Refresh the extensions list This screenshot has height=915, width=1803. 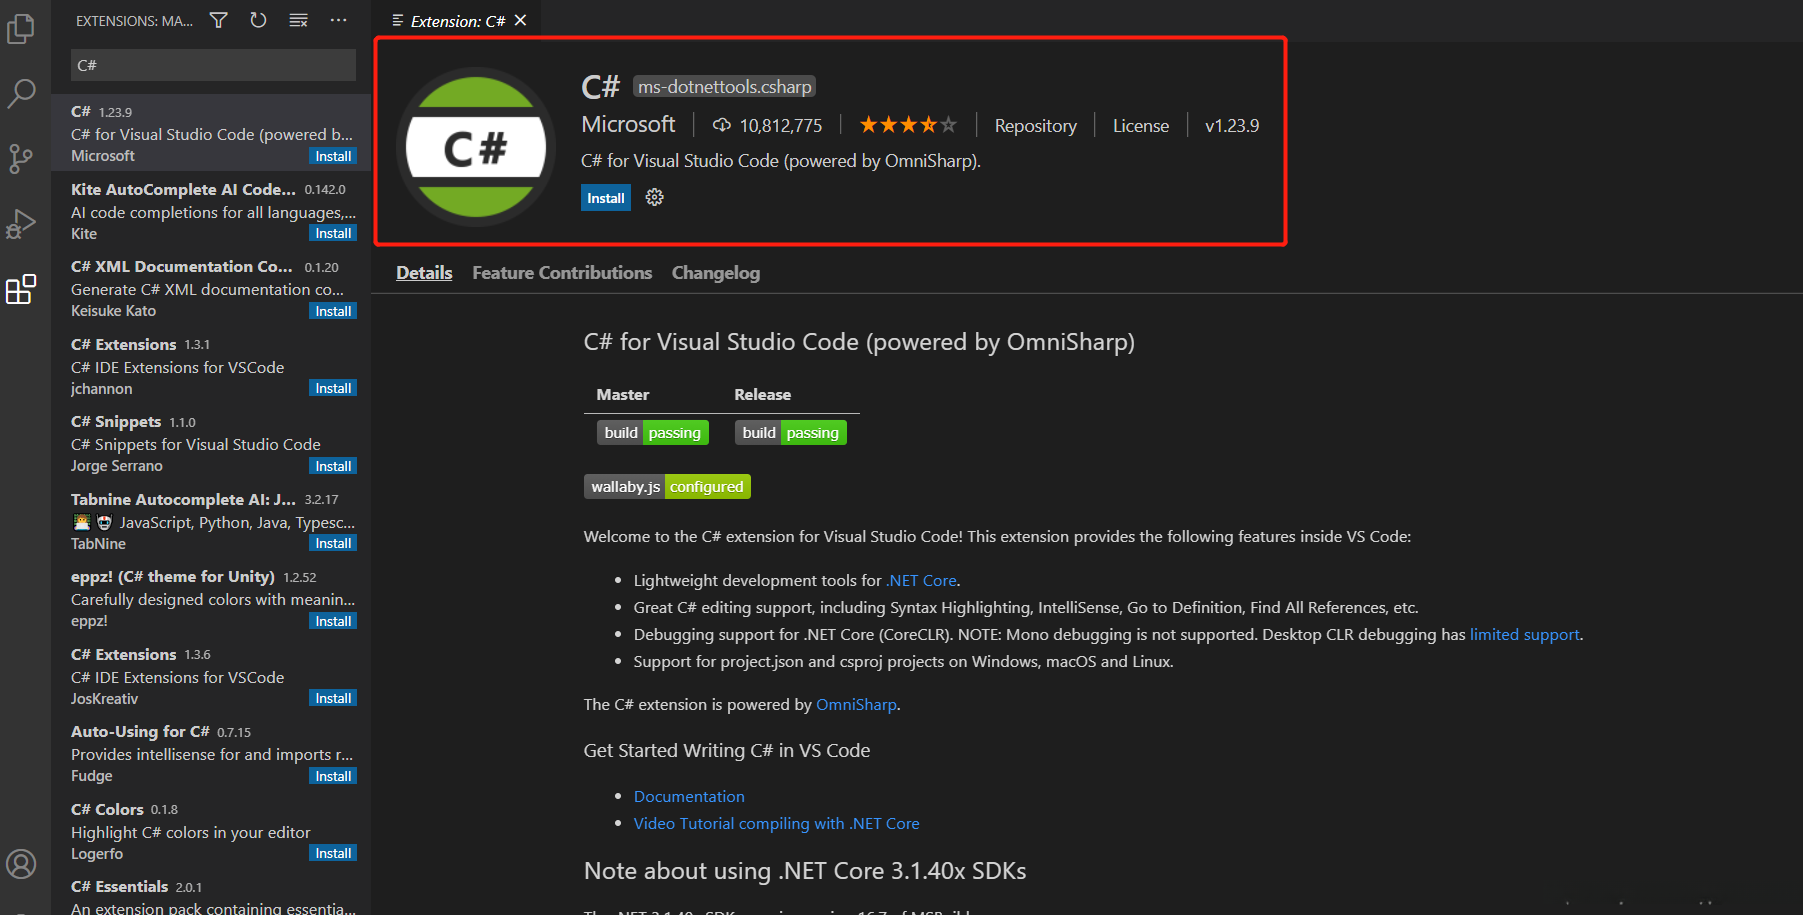[258, 20]
